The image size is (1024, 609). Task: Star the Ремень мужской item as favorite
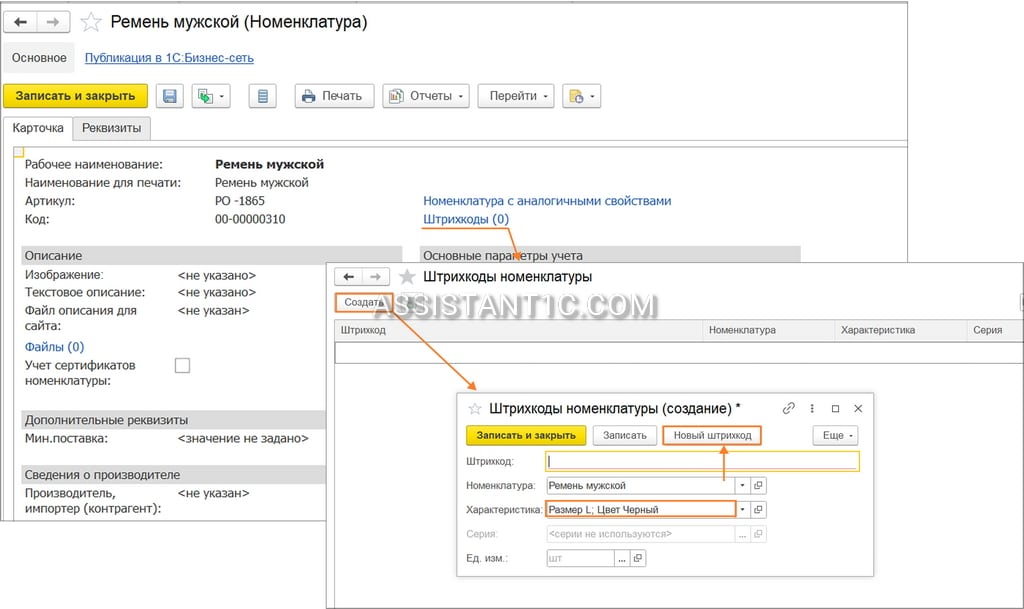(x=91, y=22)
